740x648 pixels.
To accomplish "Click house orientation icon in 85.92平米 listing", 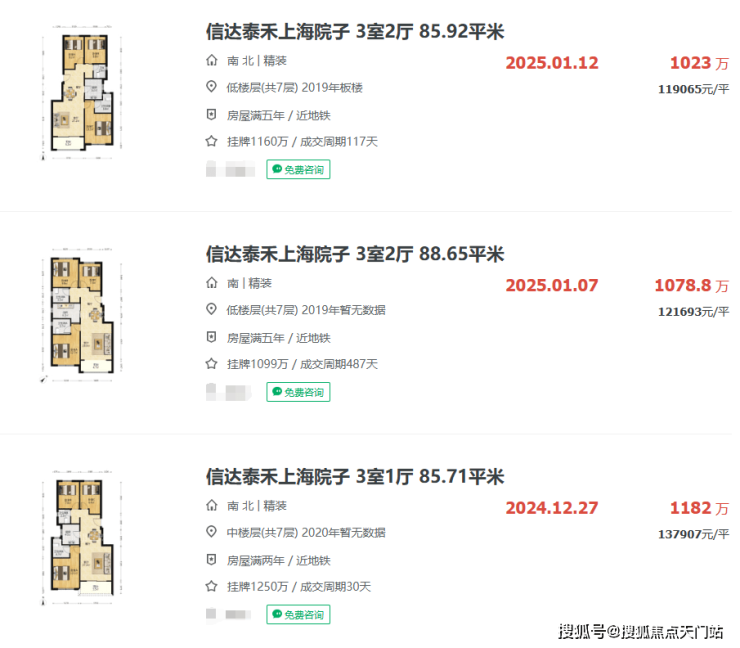I will point(211,60).
